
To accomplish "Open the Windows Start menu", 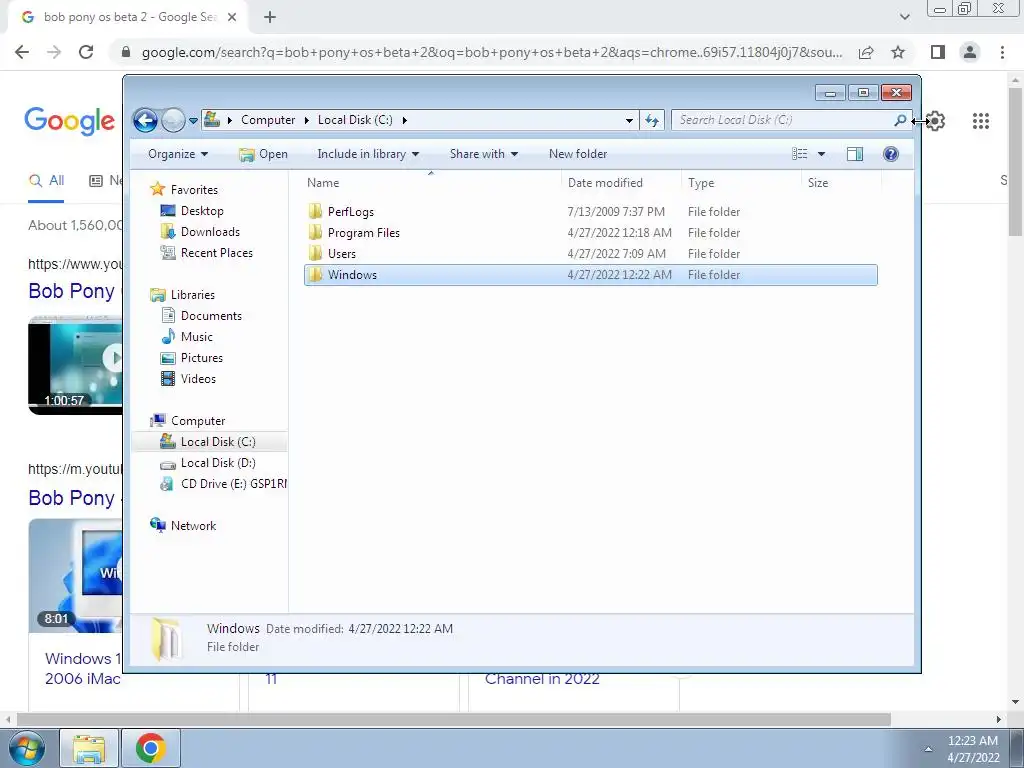I will point(27,748).
